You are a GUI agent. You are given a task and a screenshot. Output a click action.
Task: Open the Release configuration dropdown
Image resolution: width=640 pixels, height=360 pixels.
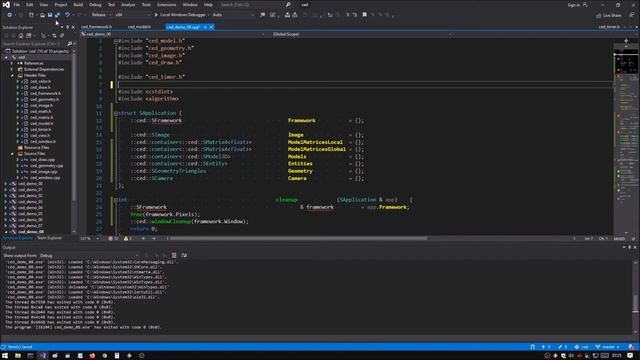pos(101,15)
